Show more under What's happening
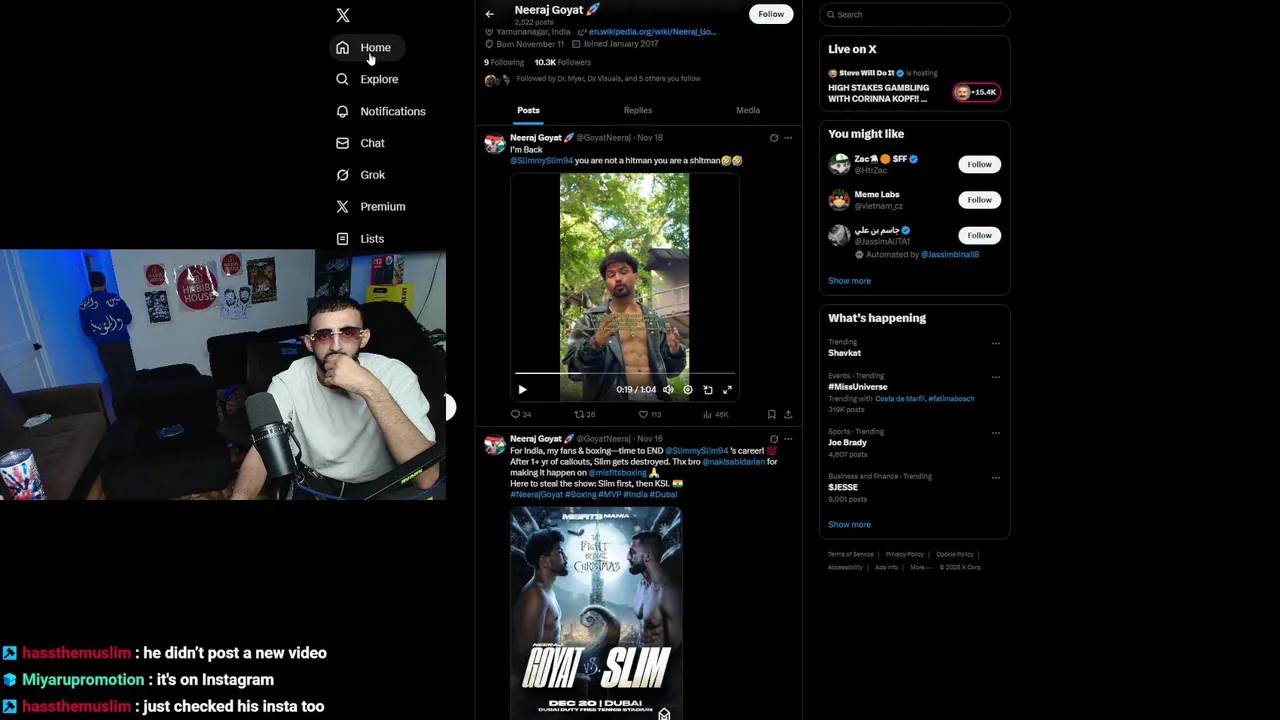This screenshot has height=720, width=1280. (849, 525)
